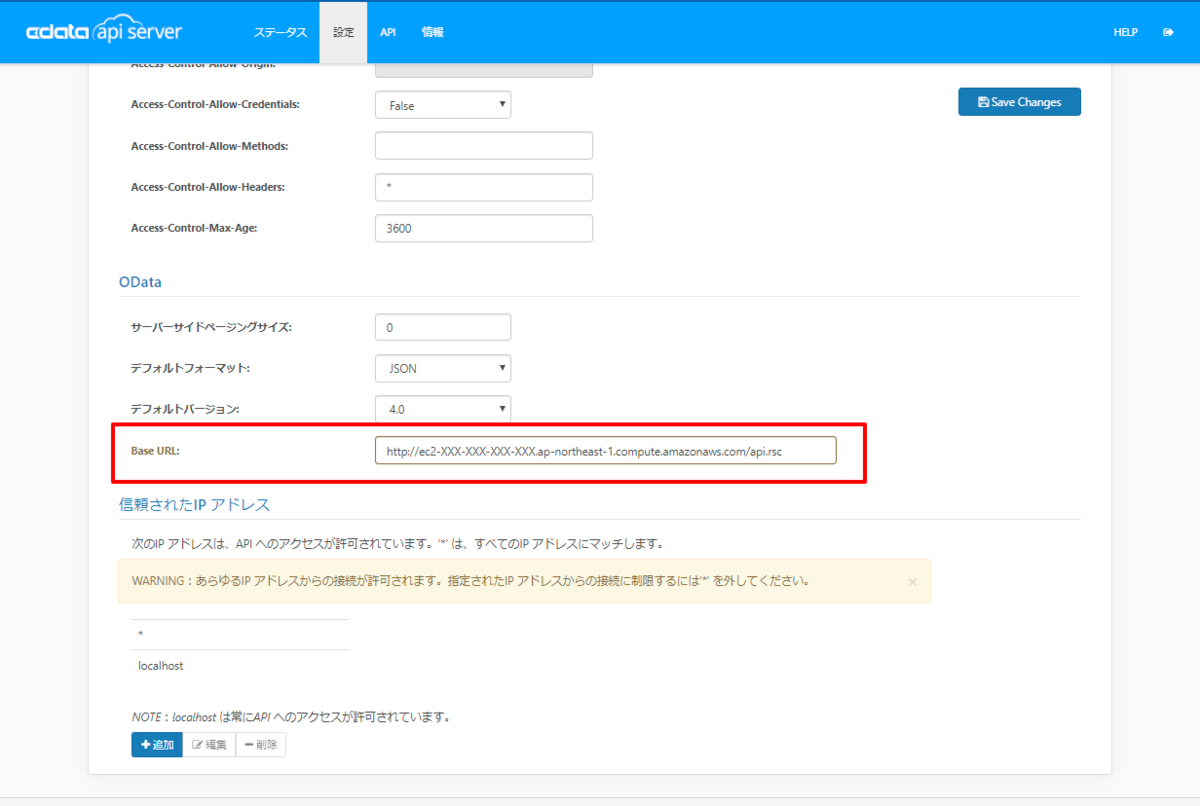Click the logout icon in header

(x=1168, y=32)
